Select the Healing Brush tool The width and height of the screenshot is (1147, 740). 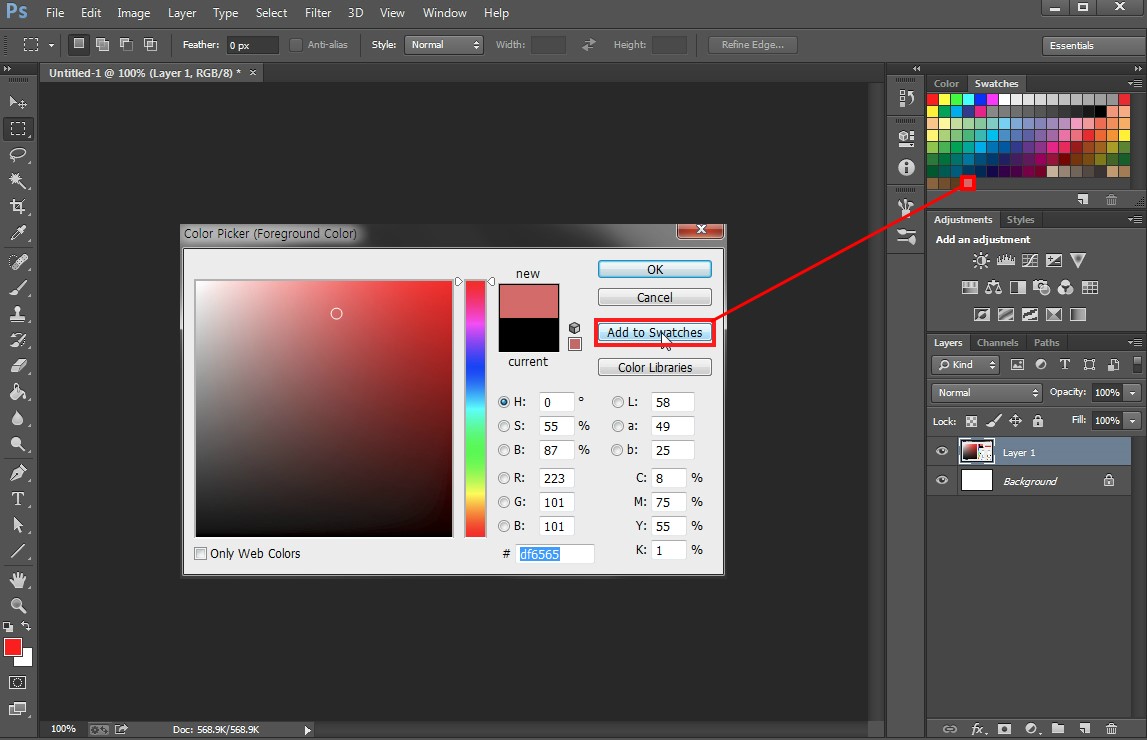pos(18,262)
